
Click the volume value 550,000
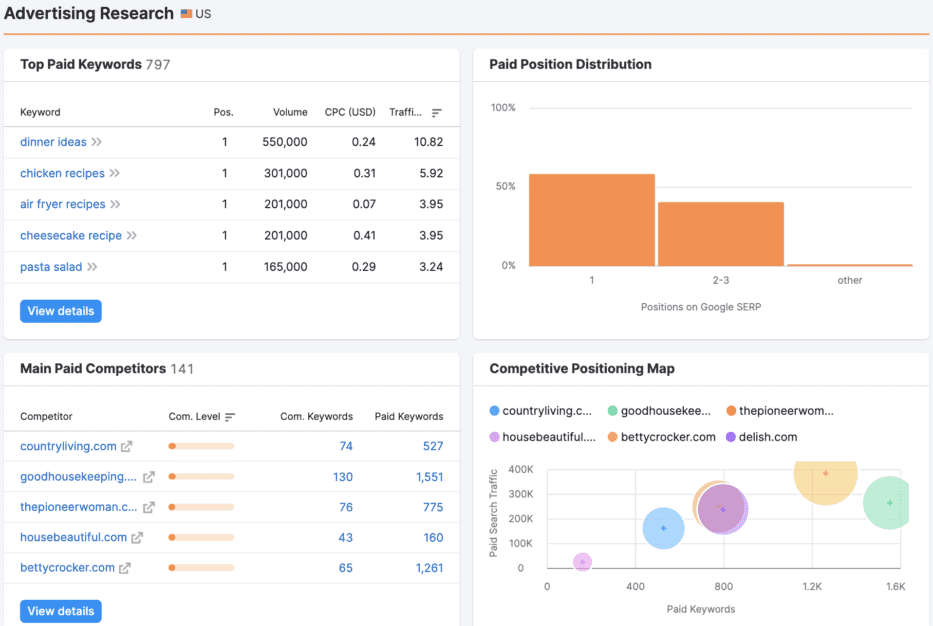(285, 142)
